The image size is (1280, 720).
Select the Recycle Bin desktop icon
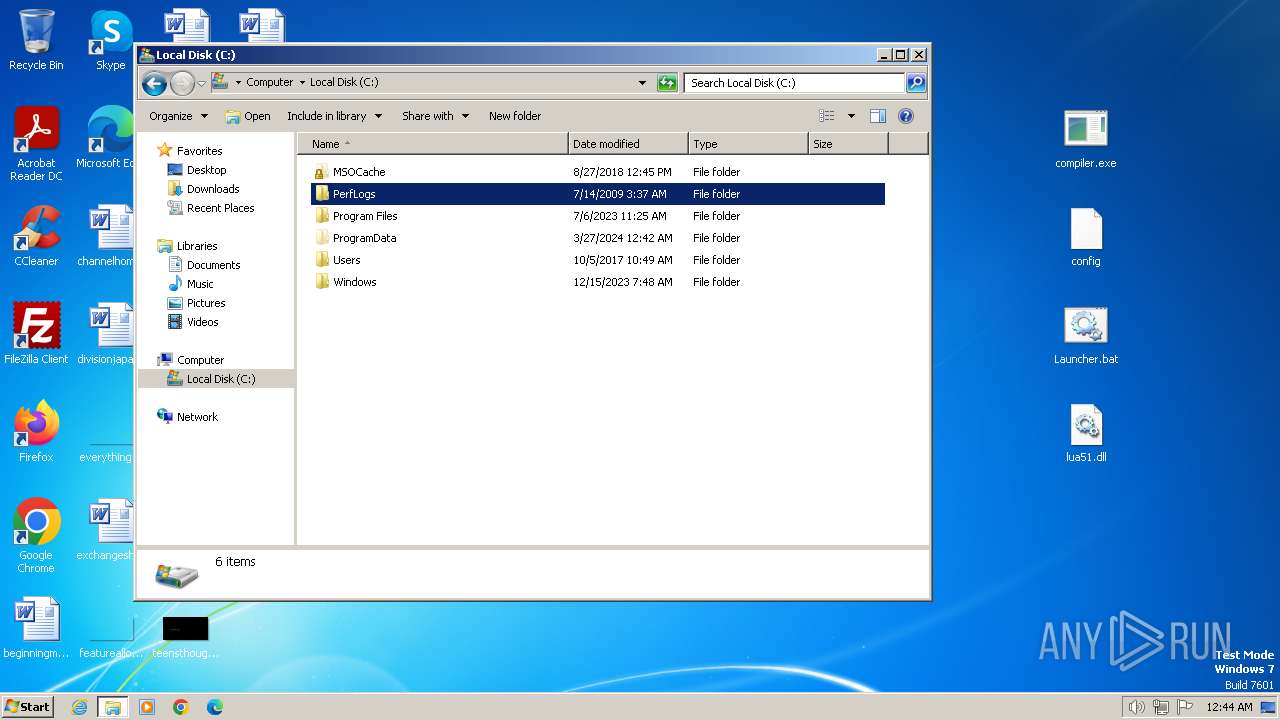tap(36, 40)
